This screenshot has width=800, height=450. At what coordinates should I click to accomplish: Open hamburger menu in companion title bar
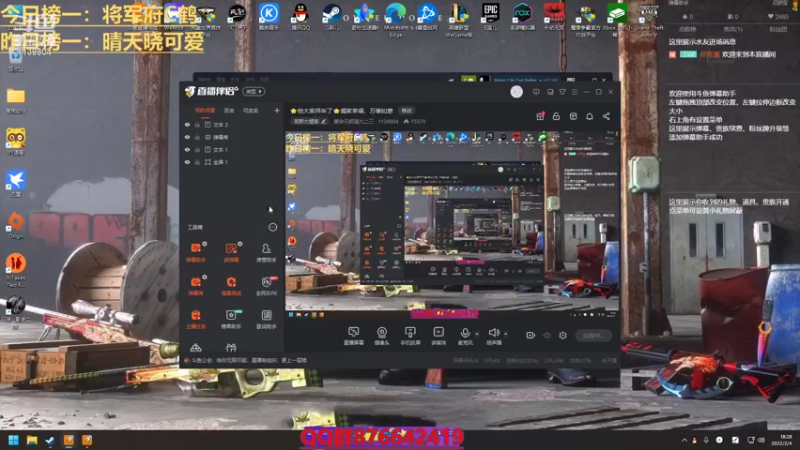click(x=574, y=92)
